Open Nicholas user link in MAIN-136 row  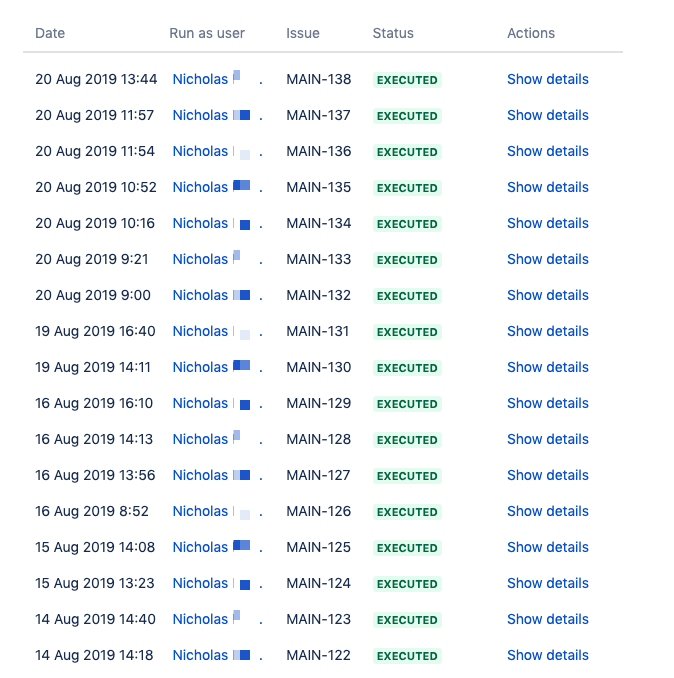point(217,151)
